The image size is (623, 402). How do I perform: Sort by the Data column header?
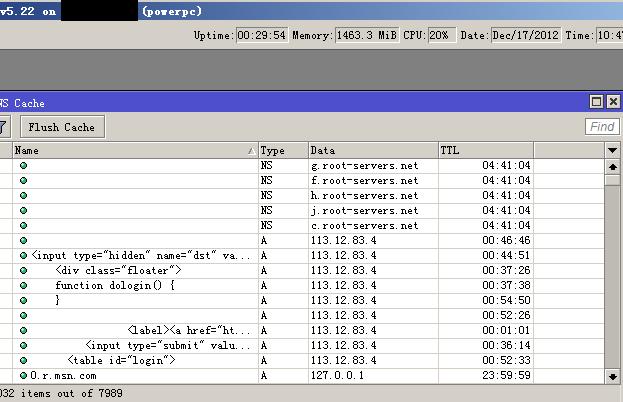pos(373,151)
